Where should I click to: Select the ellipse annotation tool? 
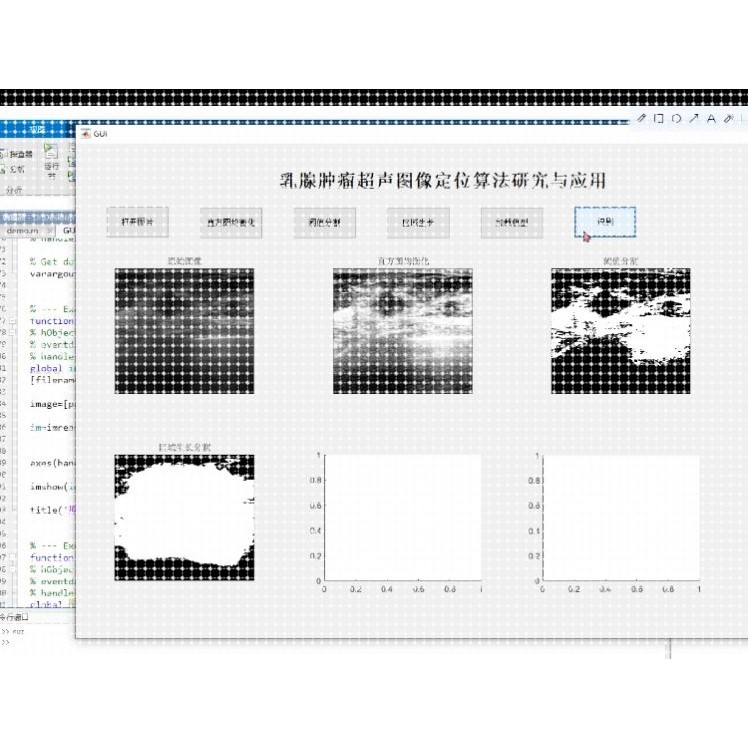pyautogui.click(x=676, y=118)
